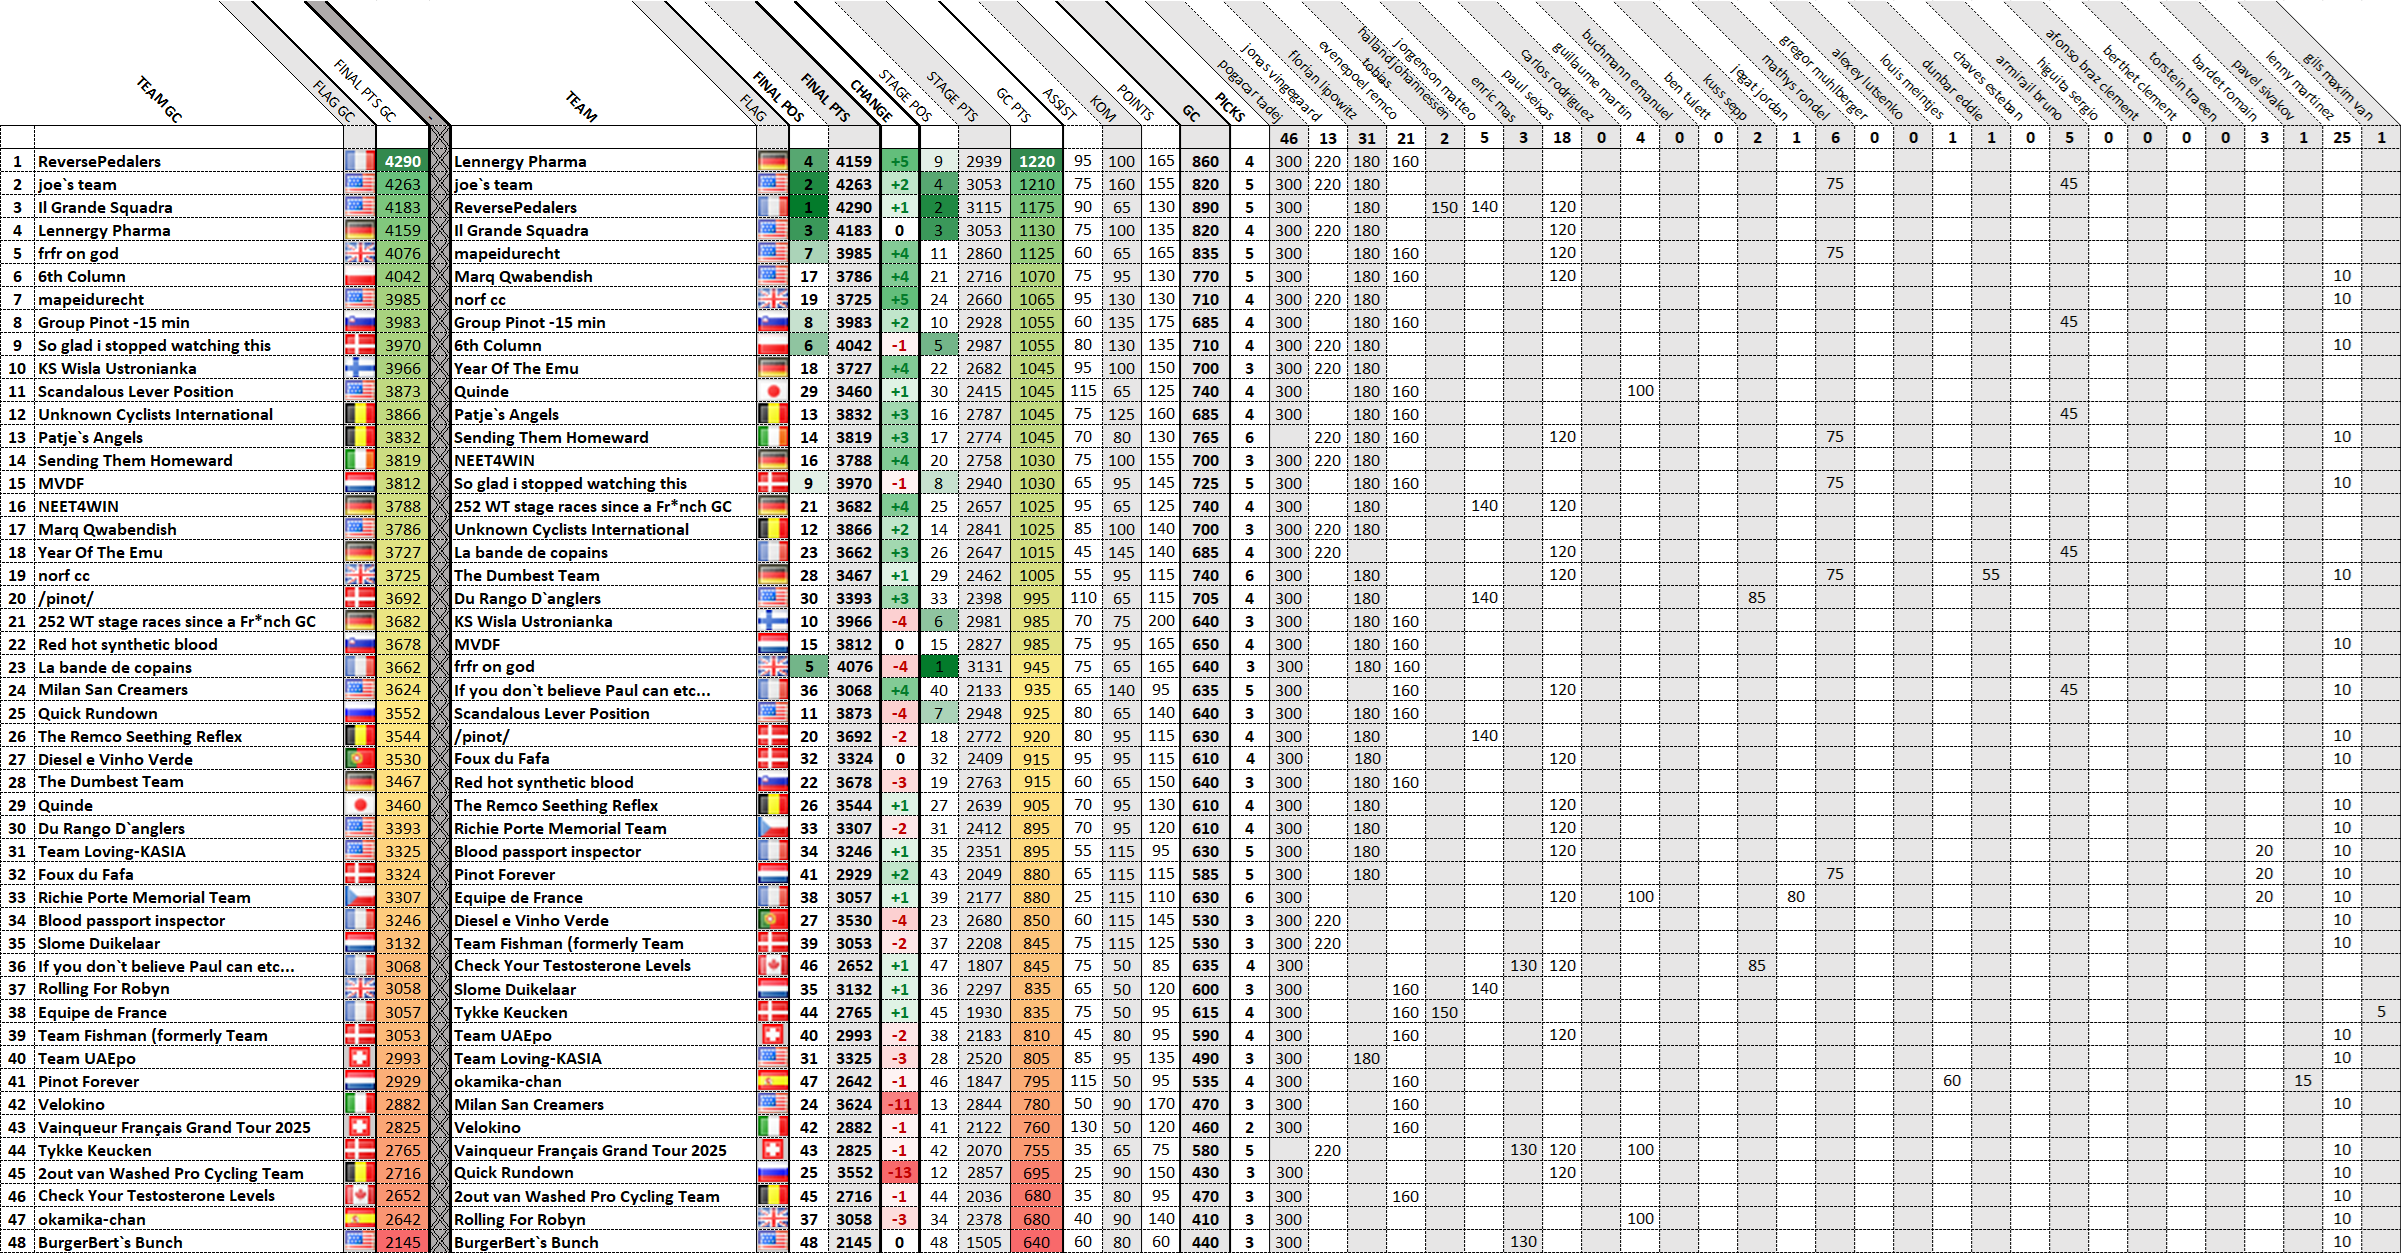Select the CHANGE column header
The width and height of the screenshot is (2401, 1253).
pos(872,100)
